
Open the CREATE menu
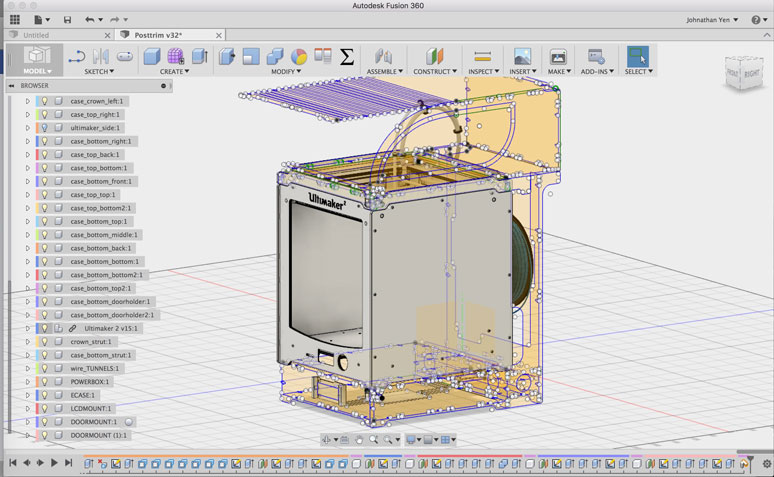coord(174,72)
